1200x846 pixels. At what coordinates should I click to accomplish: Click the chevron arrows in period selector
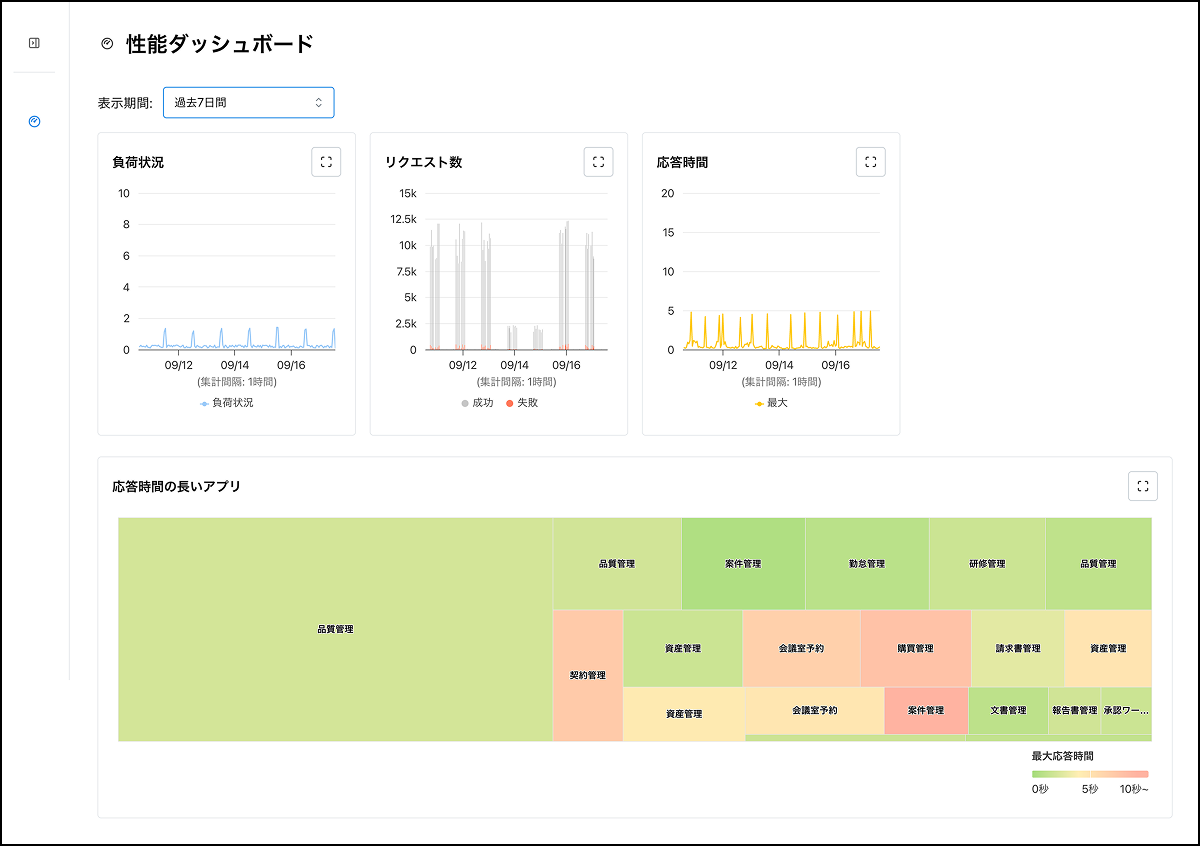(318, 102)
